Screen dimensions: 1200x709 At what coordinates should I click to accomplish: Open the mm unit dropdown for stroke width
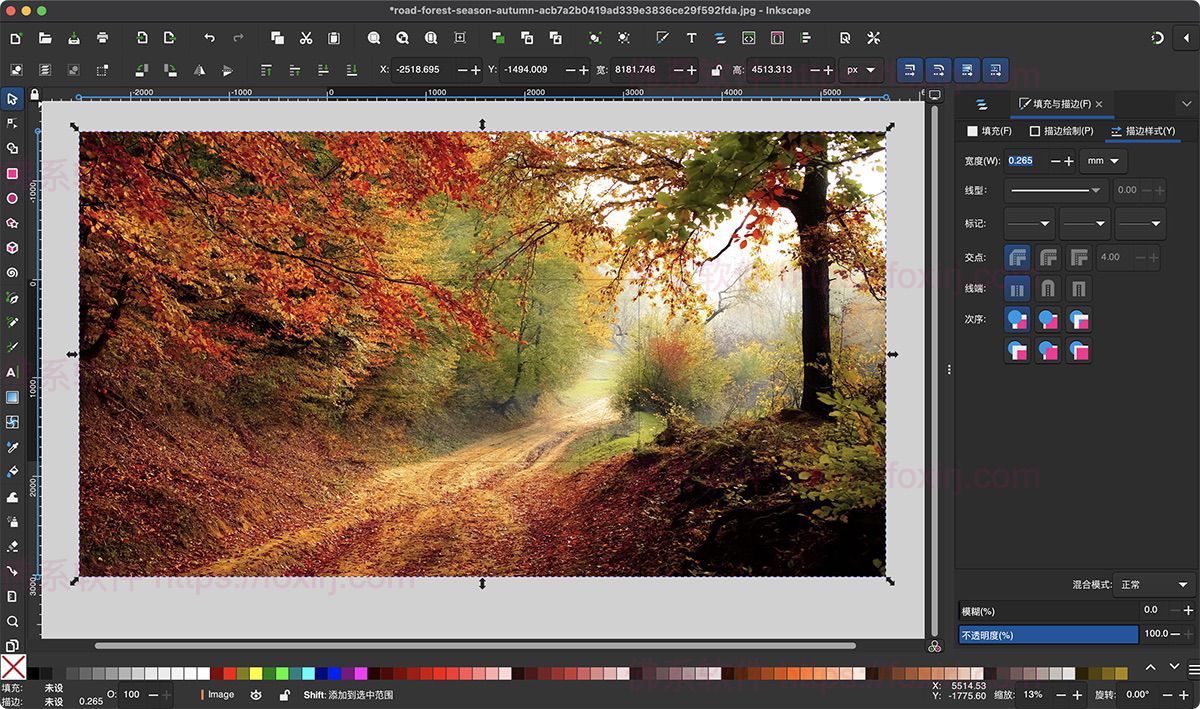(1105, 161)
